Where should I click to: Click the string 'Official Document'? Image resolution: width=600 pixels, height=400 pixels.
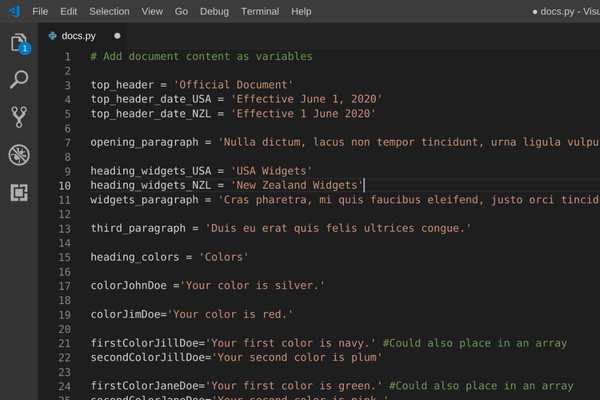pos(233,85)
